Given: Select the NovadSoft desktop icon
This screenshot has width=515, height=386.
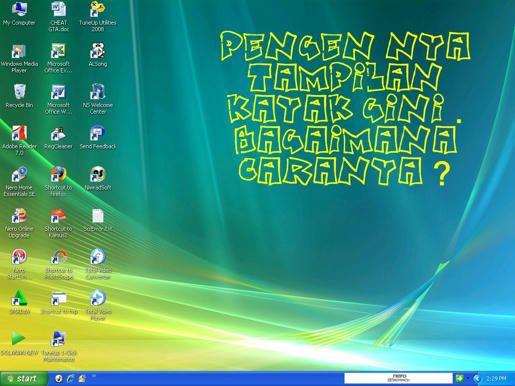Looking at the screenshot, I should 98,178.
